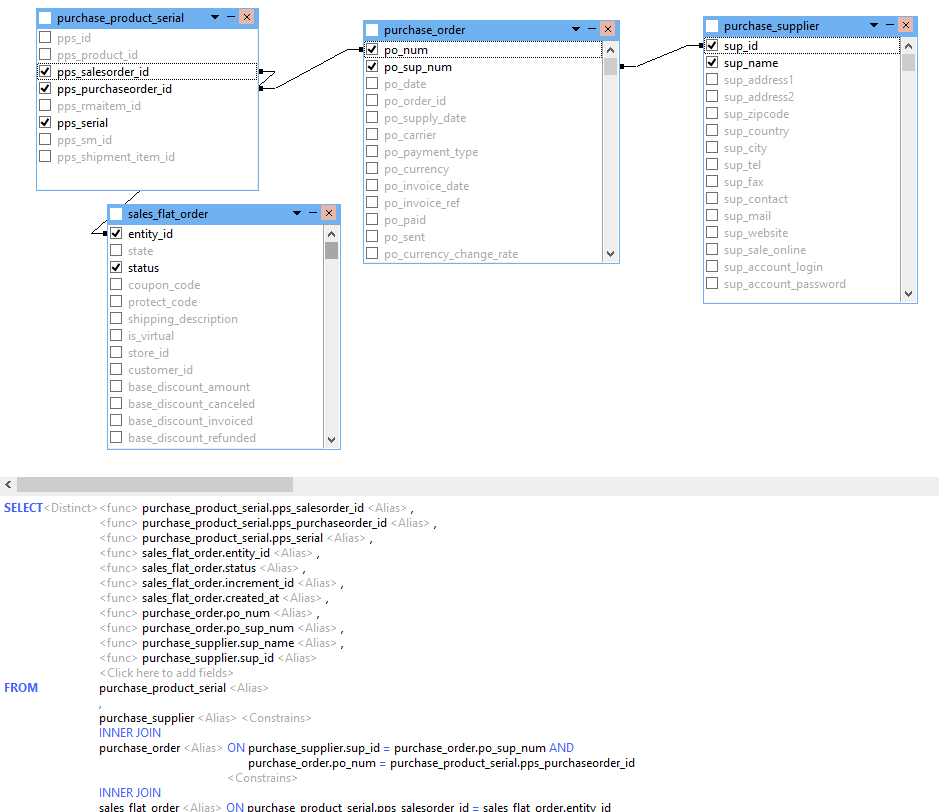Toggle select-all checkbox in purchase_product_serial header
Viewport: 939px width, 812px height.
tap(45, 18)
